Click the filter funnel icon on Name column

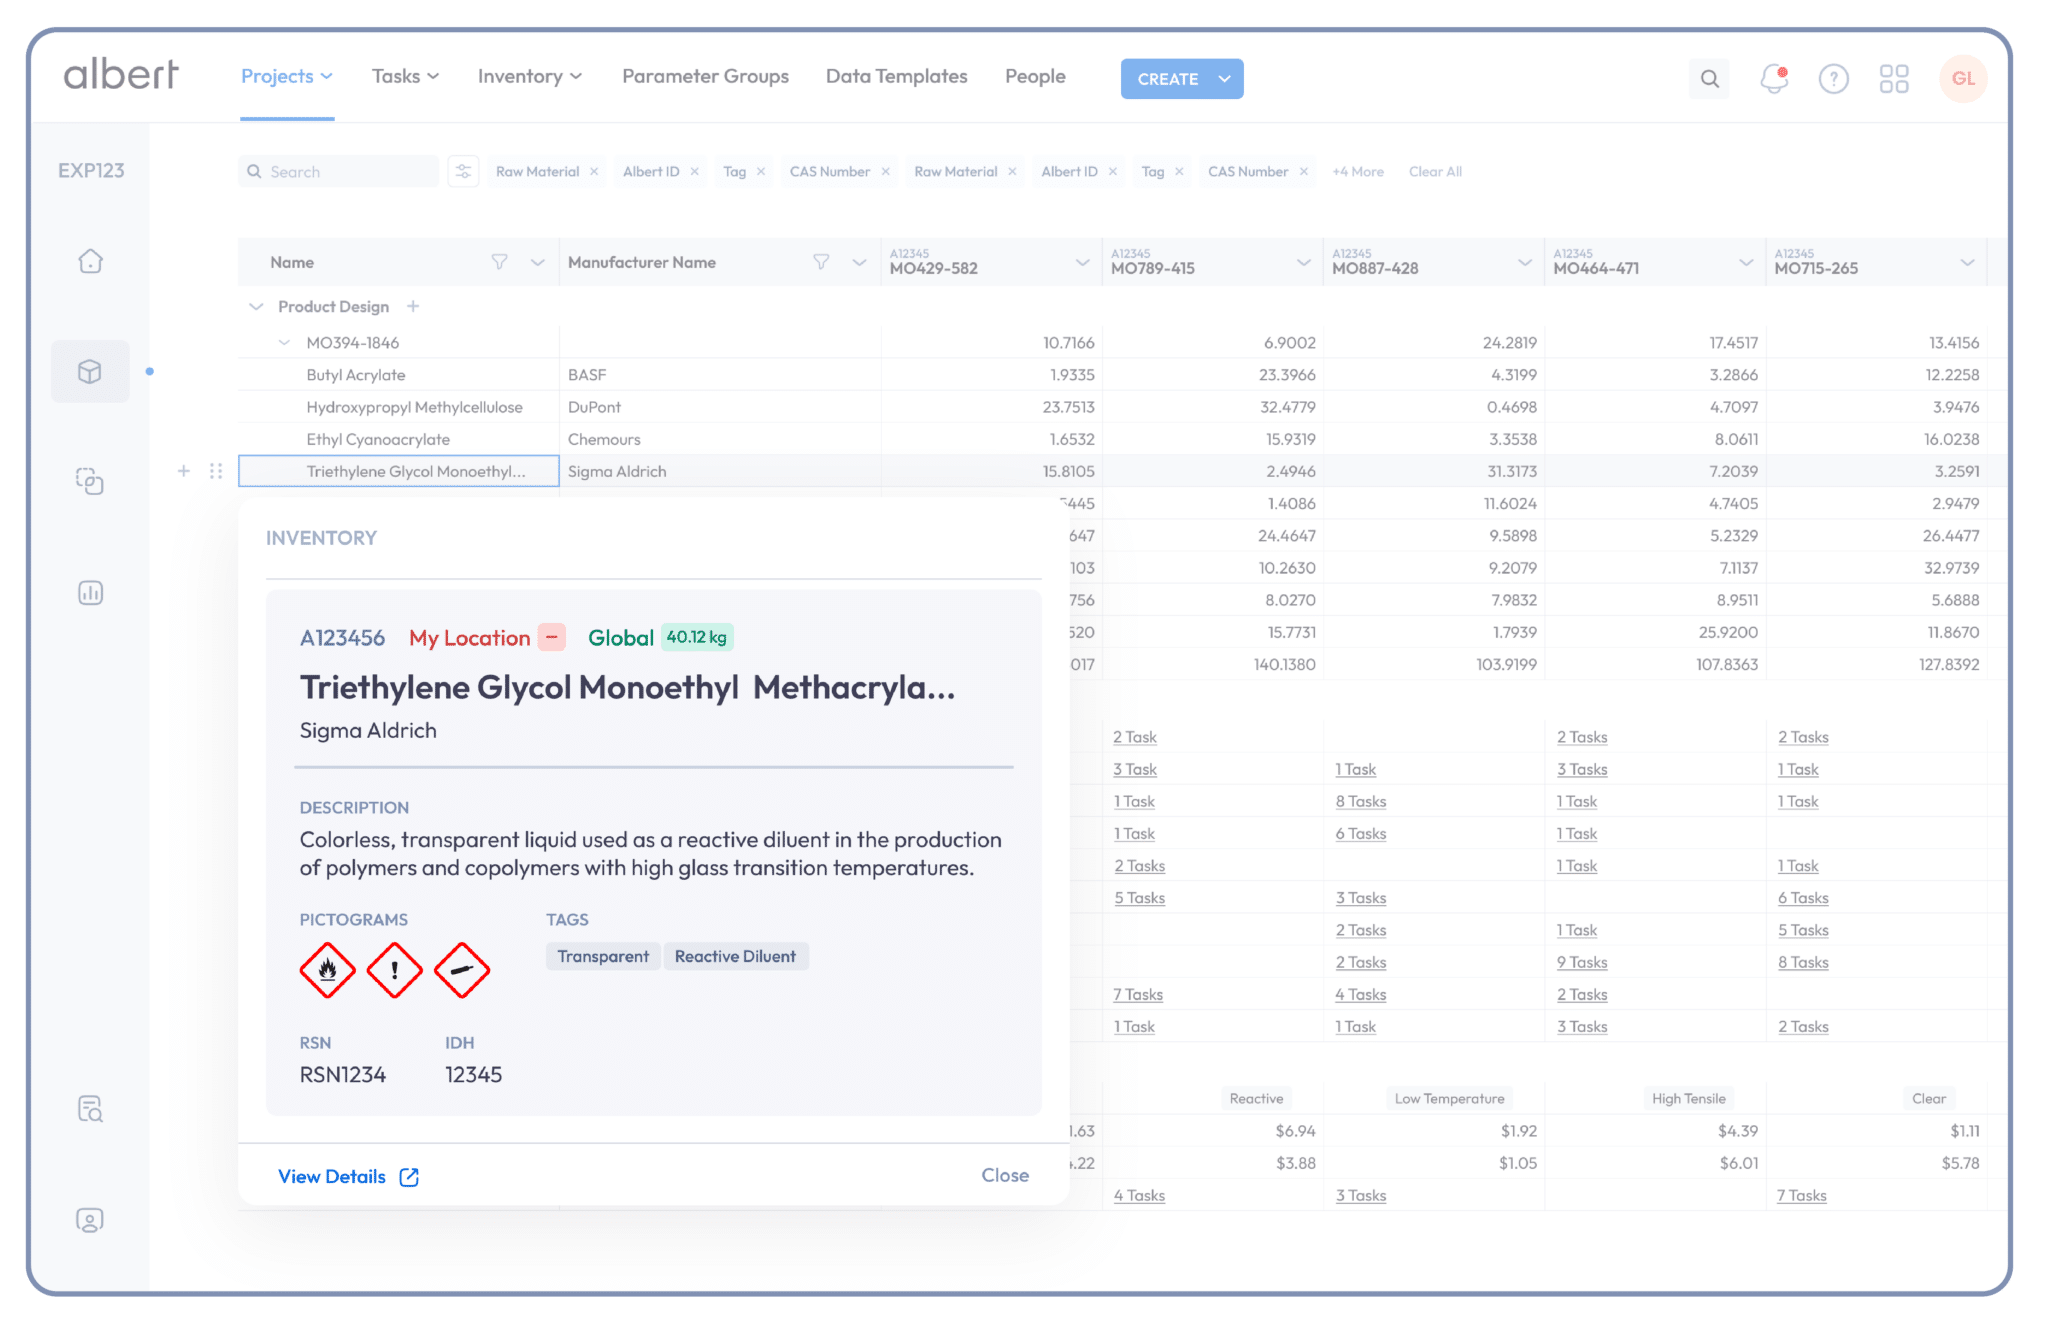point(499,262)
